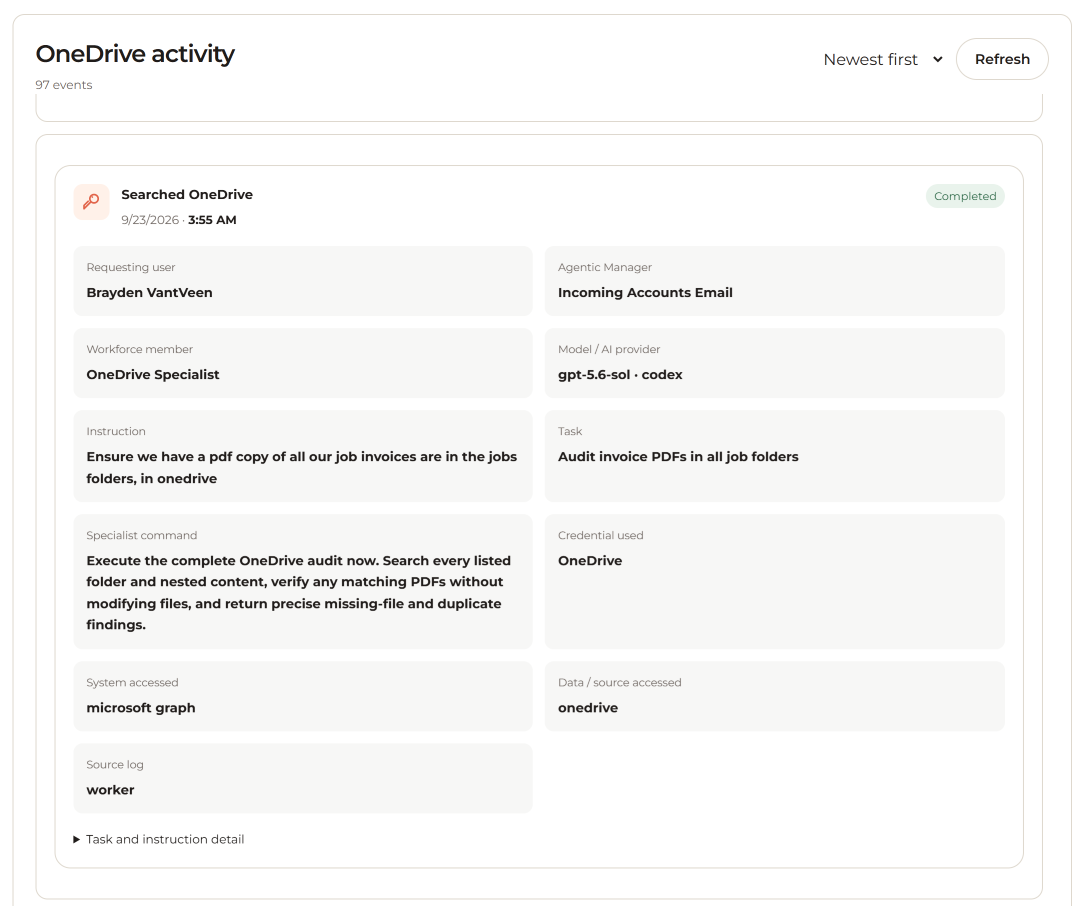Viewport: 1089px width, 906px height.
Task: Click the OneDrive credential value
Action: tap(590, 560)
